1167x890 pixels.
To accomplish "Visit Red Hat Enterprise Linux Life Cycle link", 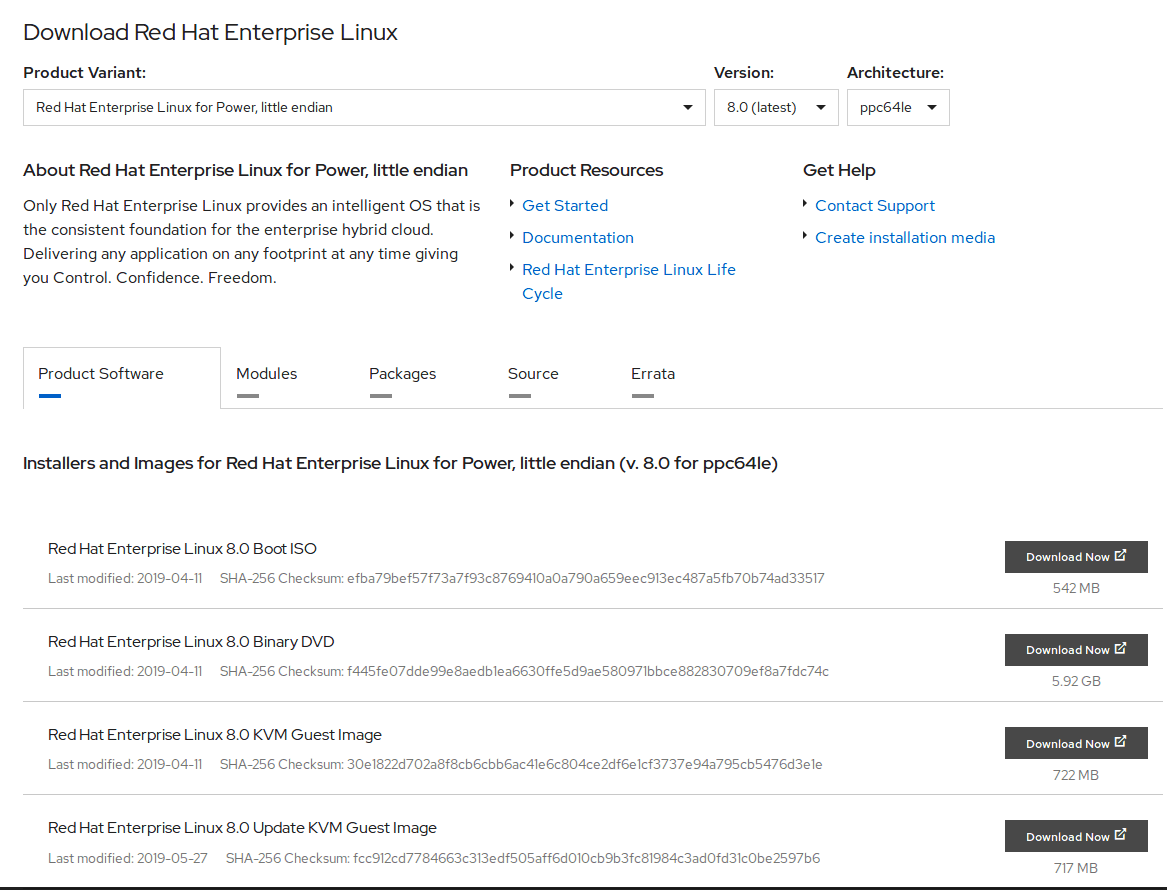I will (628, 270).
